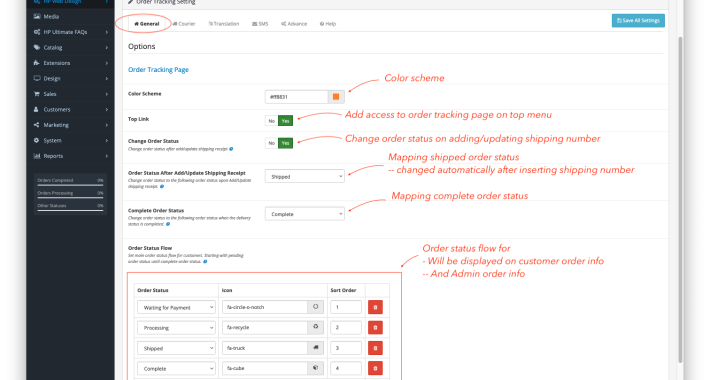Screen dimensions: 710x380
Task: Click the Sort Order column header
Action: click(x=343, y=290)
